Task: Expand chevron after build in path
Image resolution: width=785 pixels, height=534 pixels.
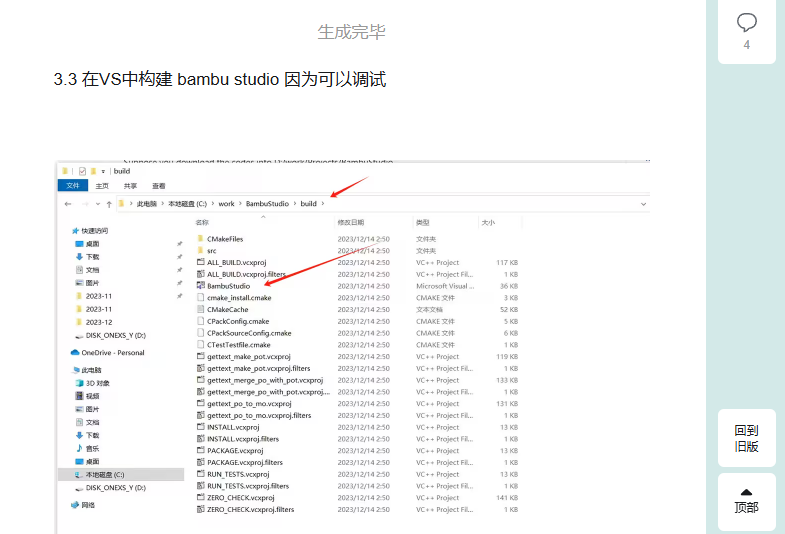Action: [x=323, y=204]
